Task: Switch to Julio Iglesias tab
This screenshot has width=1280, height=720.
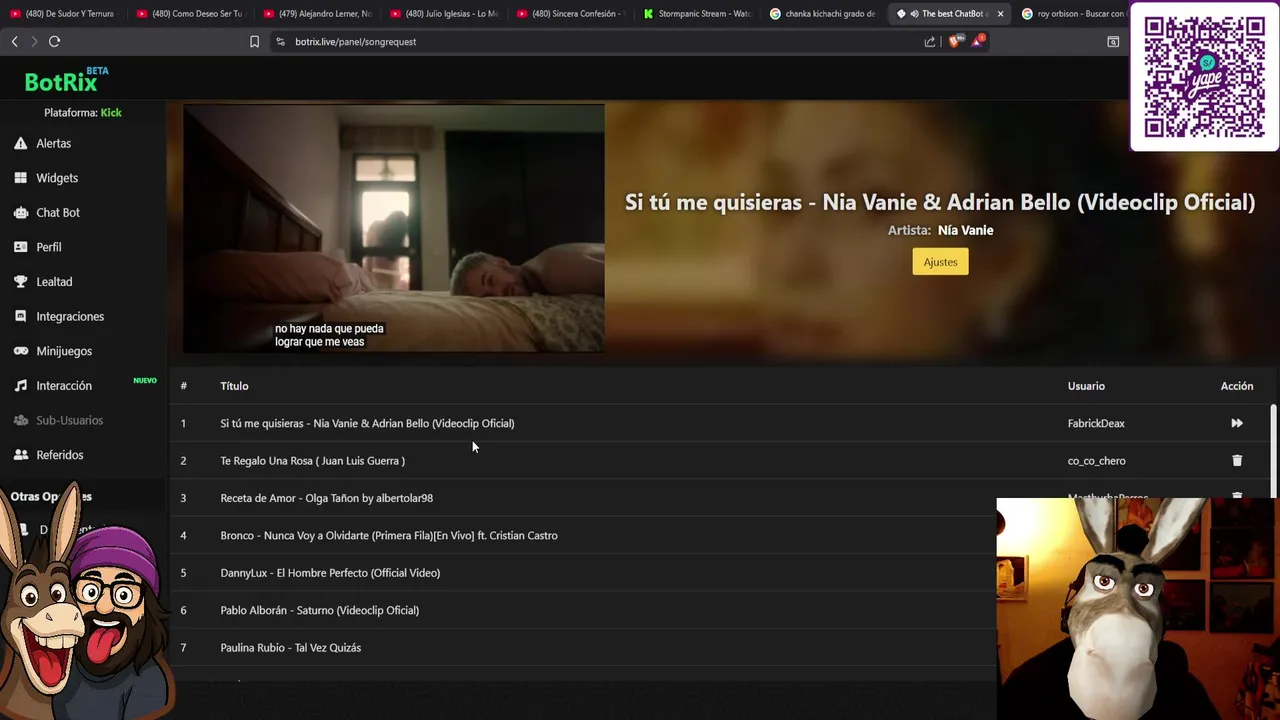Action: click(x=443, y=14)
